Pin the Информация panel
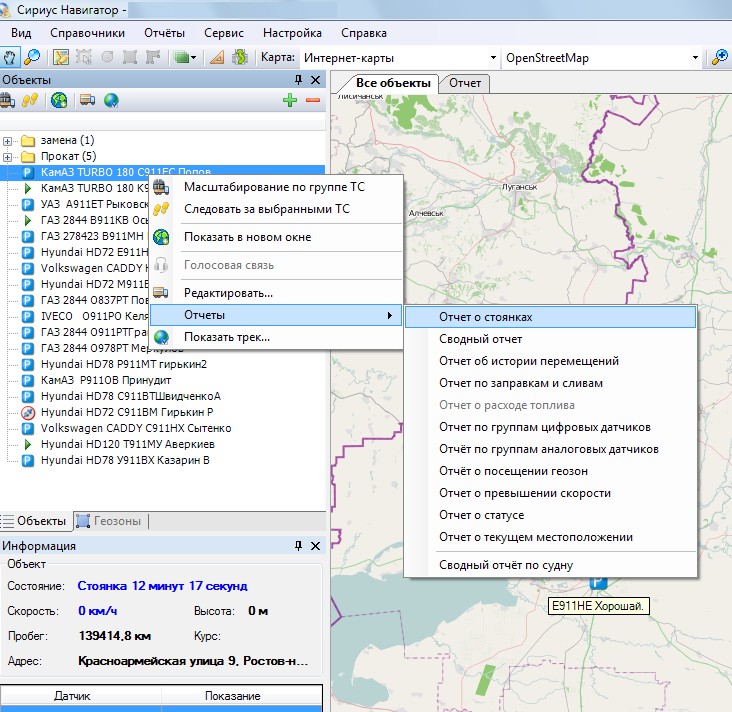The height and width of the screenshot is (712, 732). tap(298, 546)
